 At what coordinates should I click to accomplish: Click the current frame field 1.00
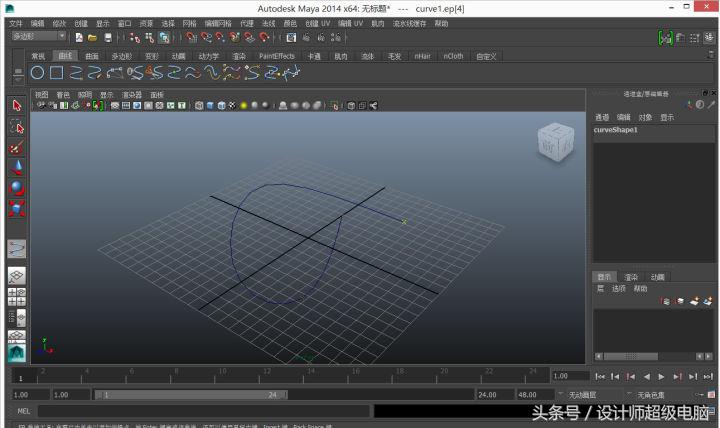click(x=571, y=376)
